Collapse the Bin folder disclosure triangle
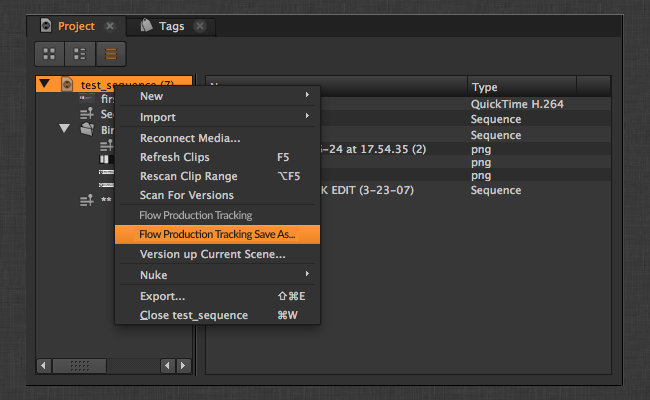Viewport: 650px width, 400px height. click(x=64, y=129)
